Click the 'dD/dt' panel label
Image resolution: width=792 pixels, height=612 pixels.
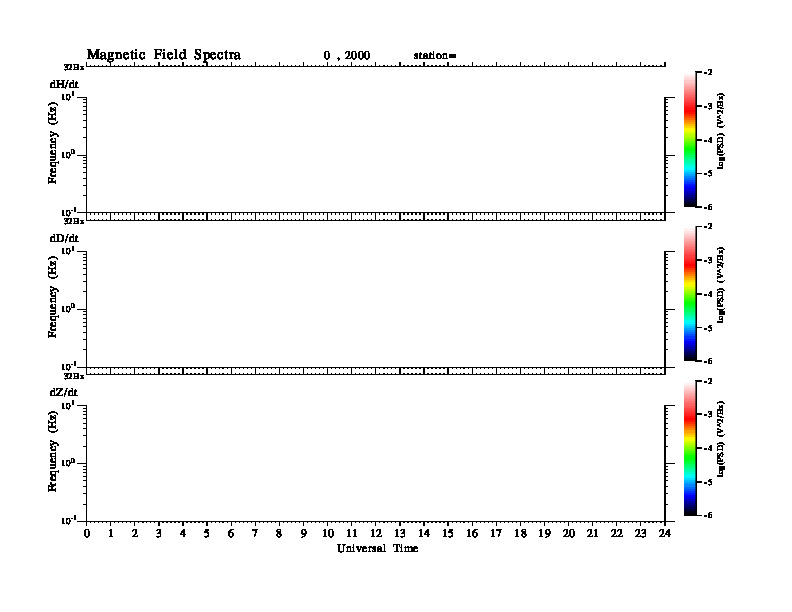(x=64, y=238)
